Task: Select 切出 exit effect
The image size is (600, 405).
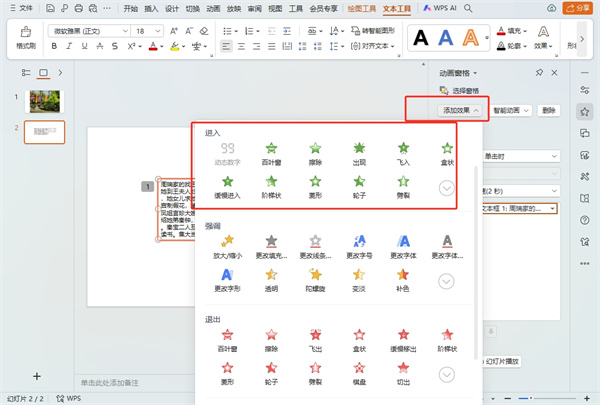Action: coord(403,373)
